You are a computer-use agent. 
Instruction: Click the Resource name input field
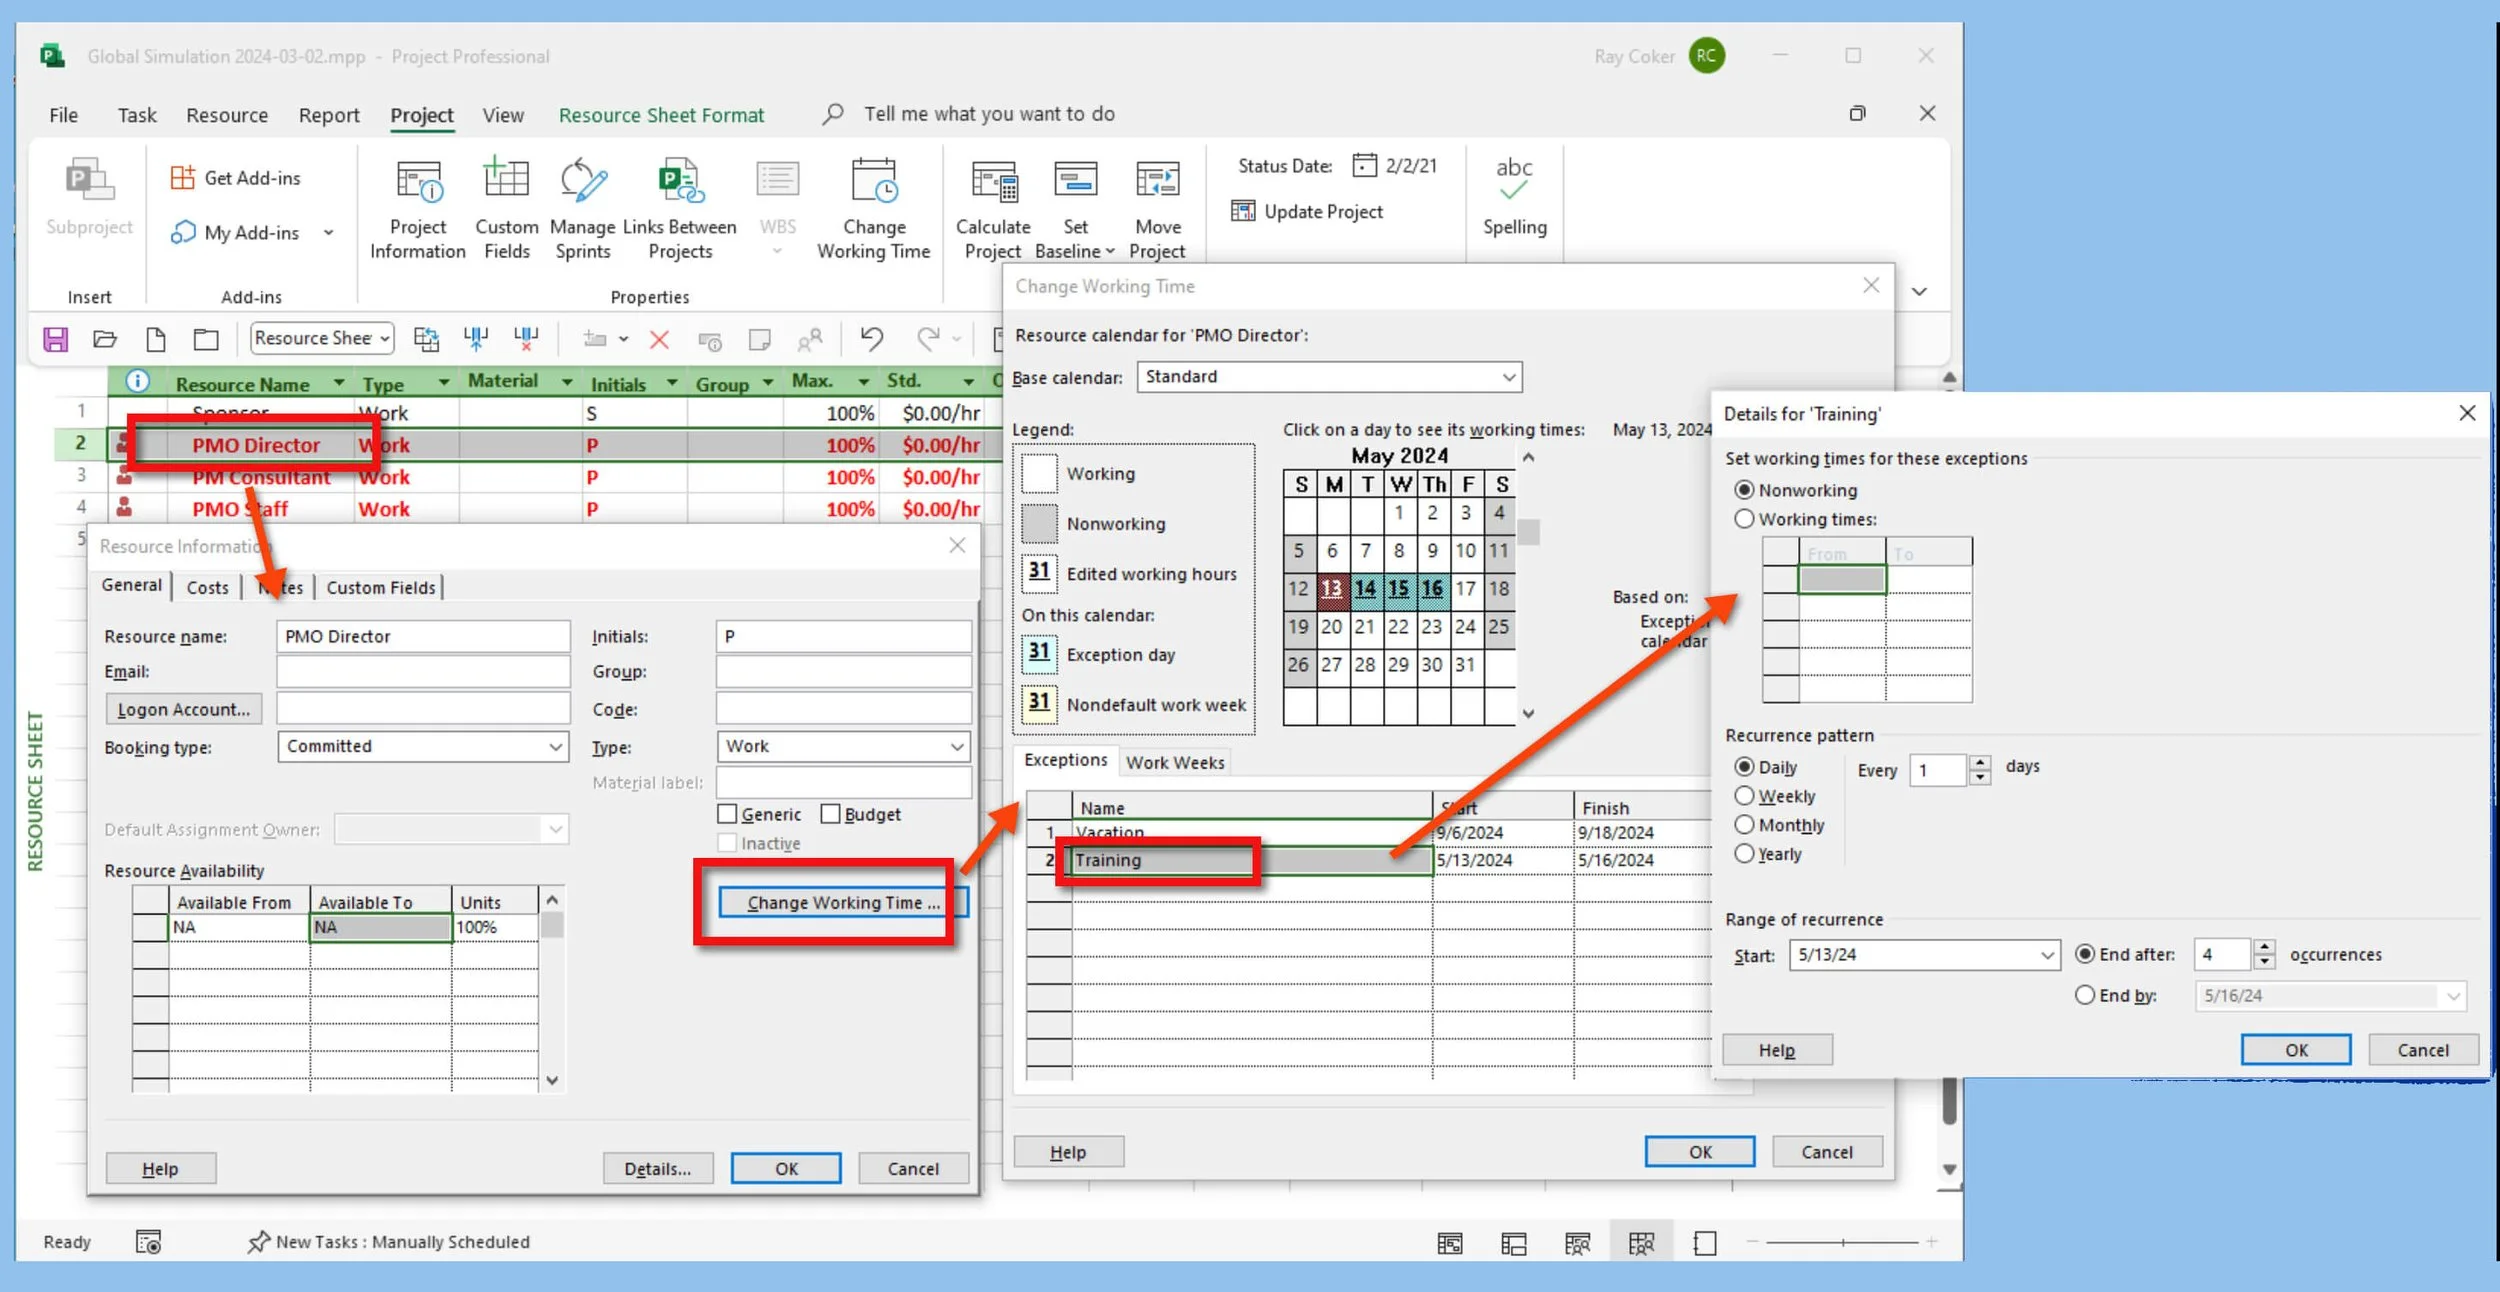(423, 636)
